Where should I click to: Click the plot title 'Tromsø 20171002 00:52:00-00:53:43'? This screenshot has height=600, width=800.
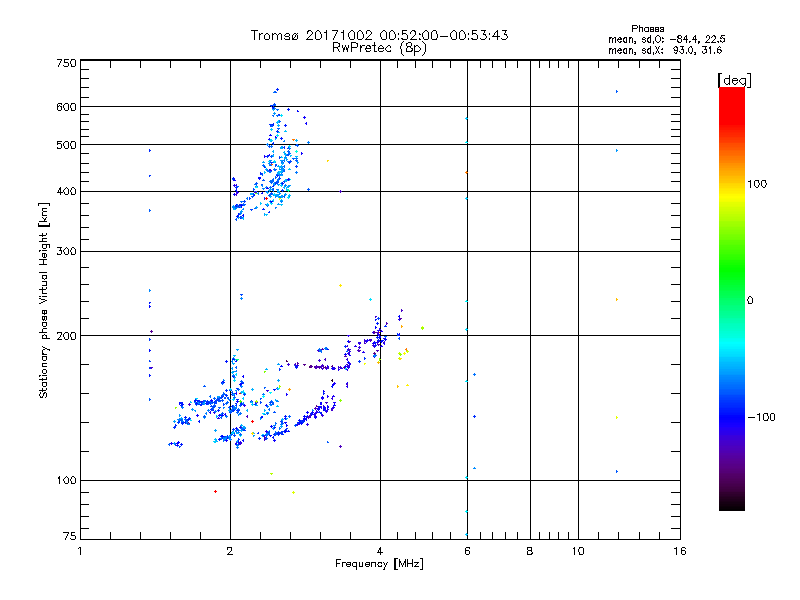click(379, 35)
